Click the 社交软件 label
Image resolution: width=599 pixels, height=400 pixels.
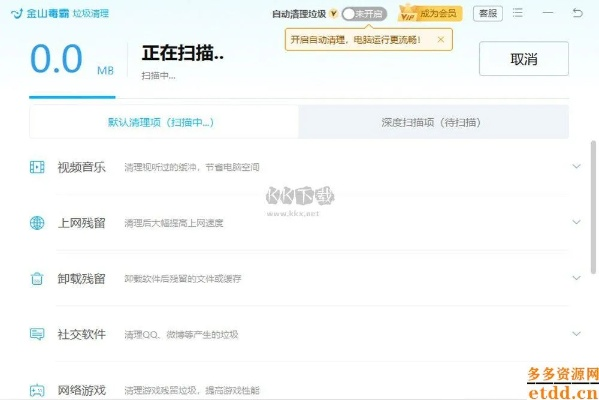[81, 334]
